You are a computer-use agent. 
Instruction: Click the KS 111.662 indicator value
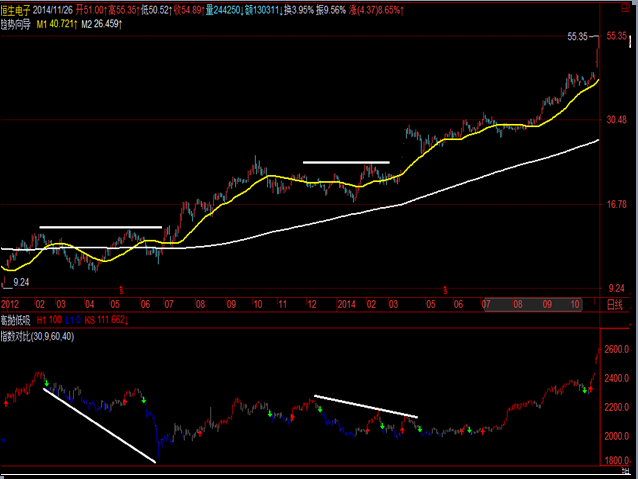[106, 320]
